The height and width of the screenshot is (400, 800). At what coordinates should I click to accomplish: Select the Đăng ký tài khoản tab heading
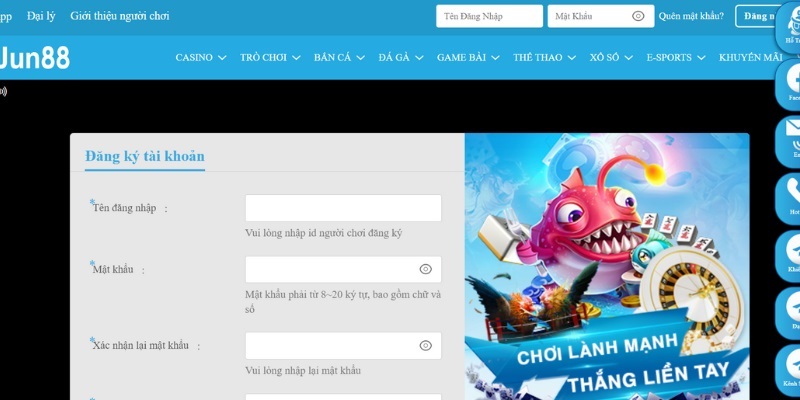click(x=145, y=156)
